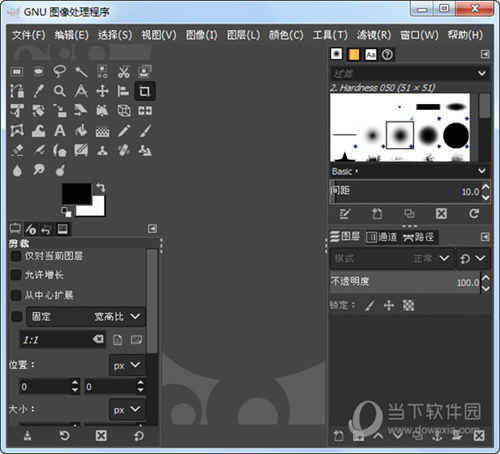Image resolution: width=500 pixels, height=454 pixels.
Task: Open the 固定 宽高比 dropdown
Action: click(86, 316)
